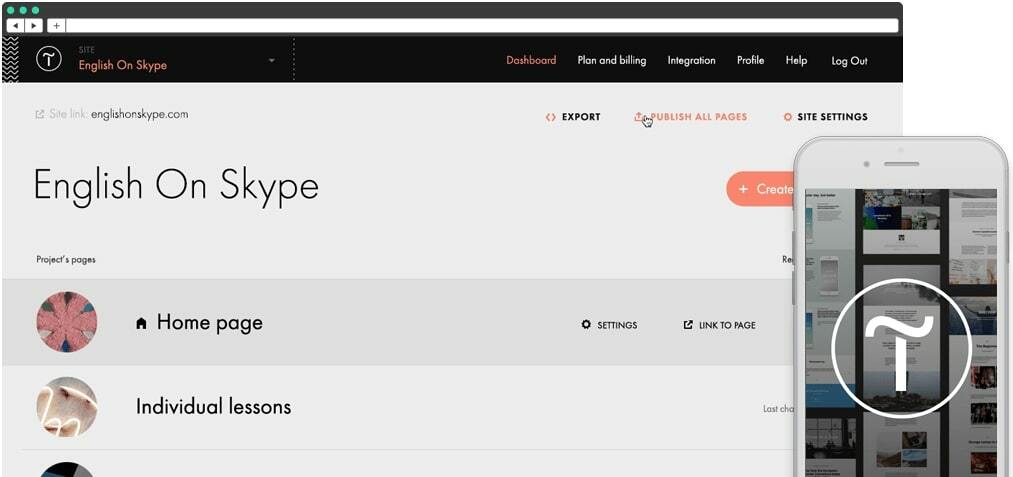Open SITE SETTINGS

tap(832, 117)
